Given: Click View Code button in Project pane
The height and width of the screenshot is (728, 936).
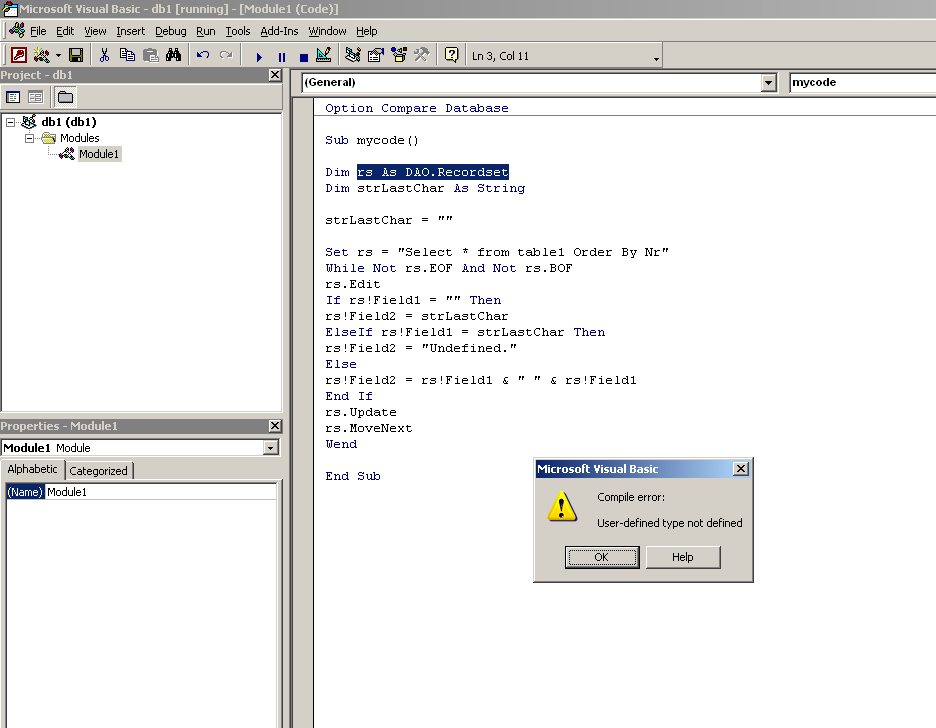Looking at the screenshot, I should click(x=14, y=97).
